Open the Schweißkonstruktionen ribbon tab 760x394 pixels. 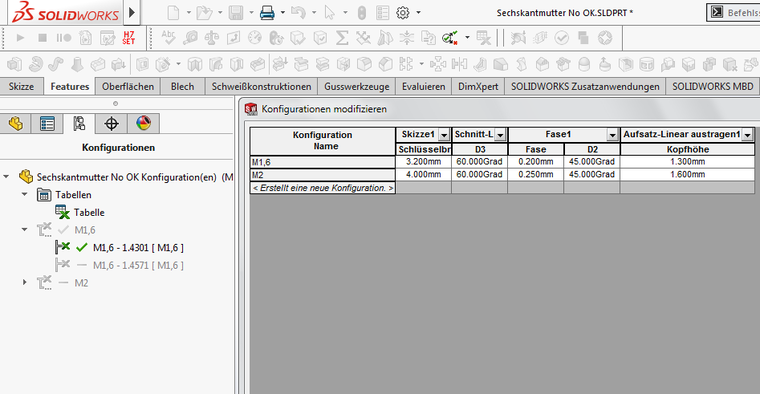click(261, 86)
